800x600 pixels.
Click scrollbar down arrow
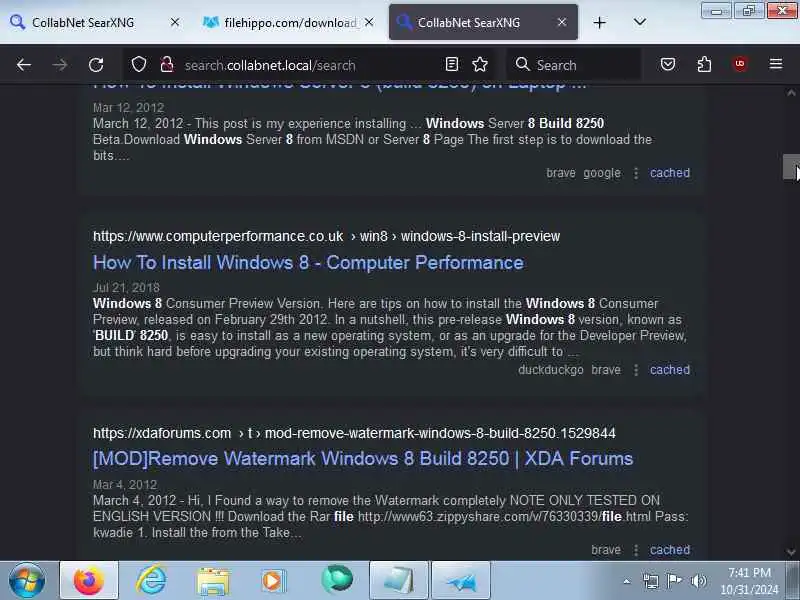pos(791,552)
